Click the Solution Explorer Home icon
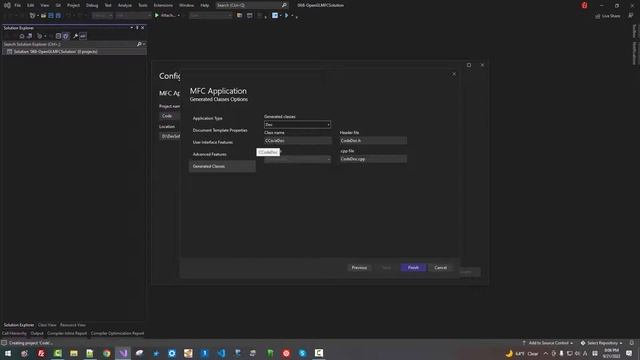640x360 pixels. [22, 36]
